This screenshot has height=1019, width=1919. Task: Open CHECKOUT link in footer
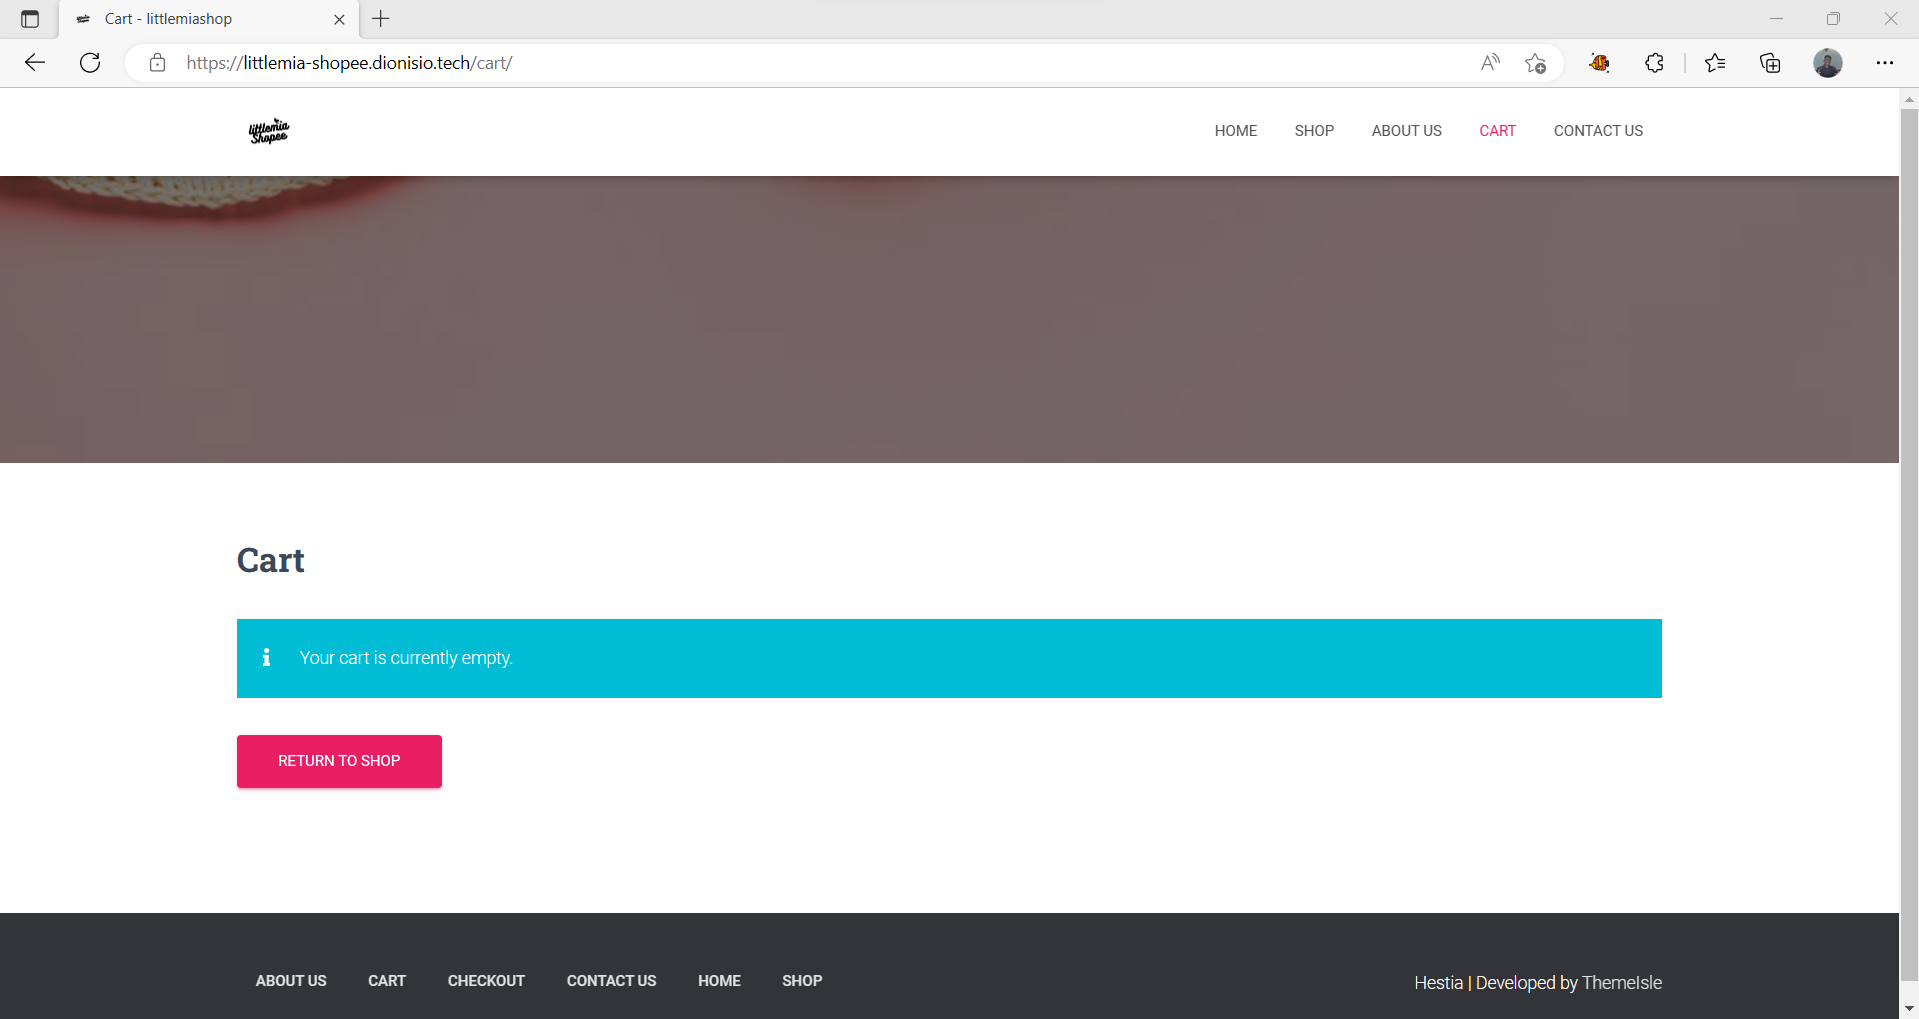point(486,981)
